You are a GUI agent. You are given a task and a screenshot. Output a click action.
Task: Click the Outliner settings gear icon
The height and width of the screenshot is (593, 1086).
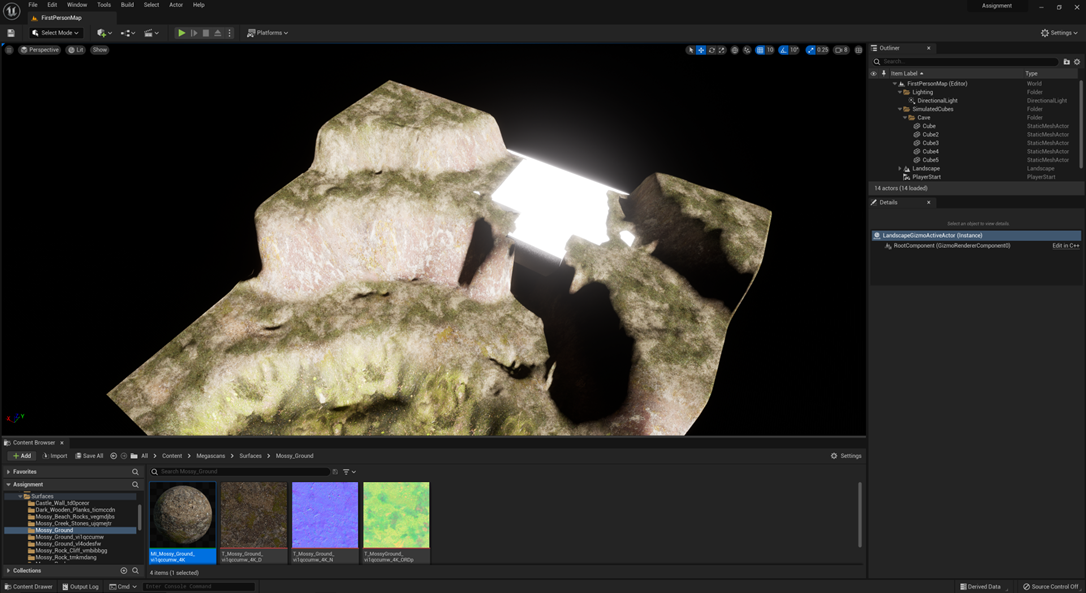tap(1077, 62)
